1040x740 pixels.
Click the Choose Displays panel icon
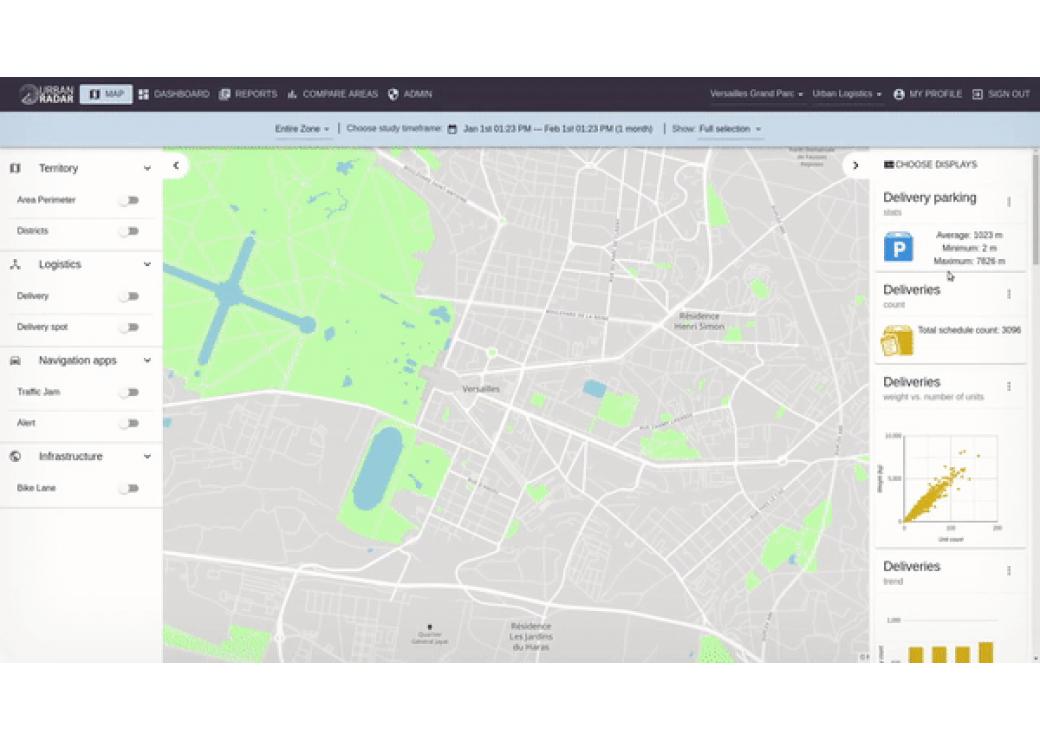coord(889,164)
